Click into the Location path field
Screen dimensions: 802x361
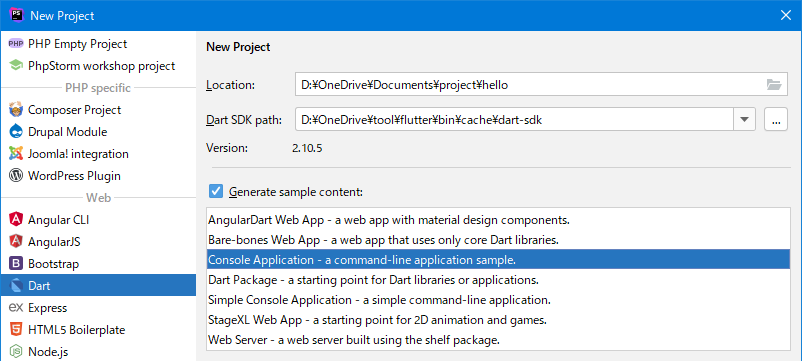541,85
